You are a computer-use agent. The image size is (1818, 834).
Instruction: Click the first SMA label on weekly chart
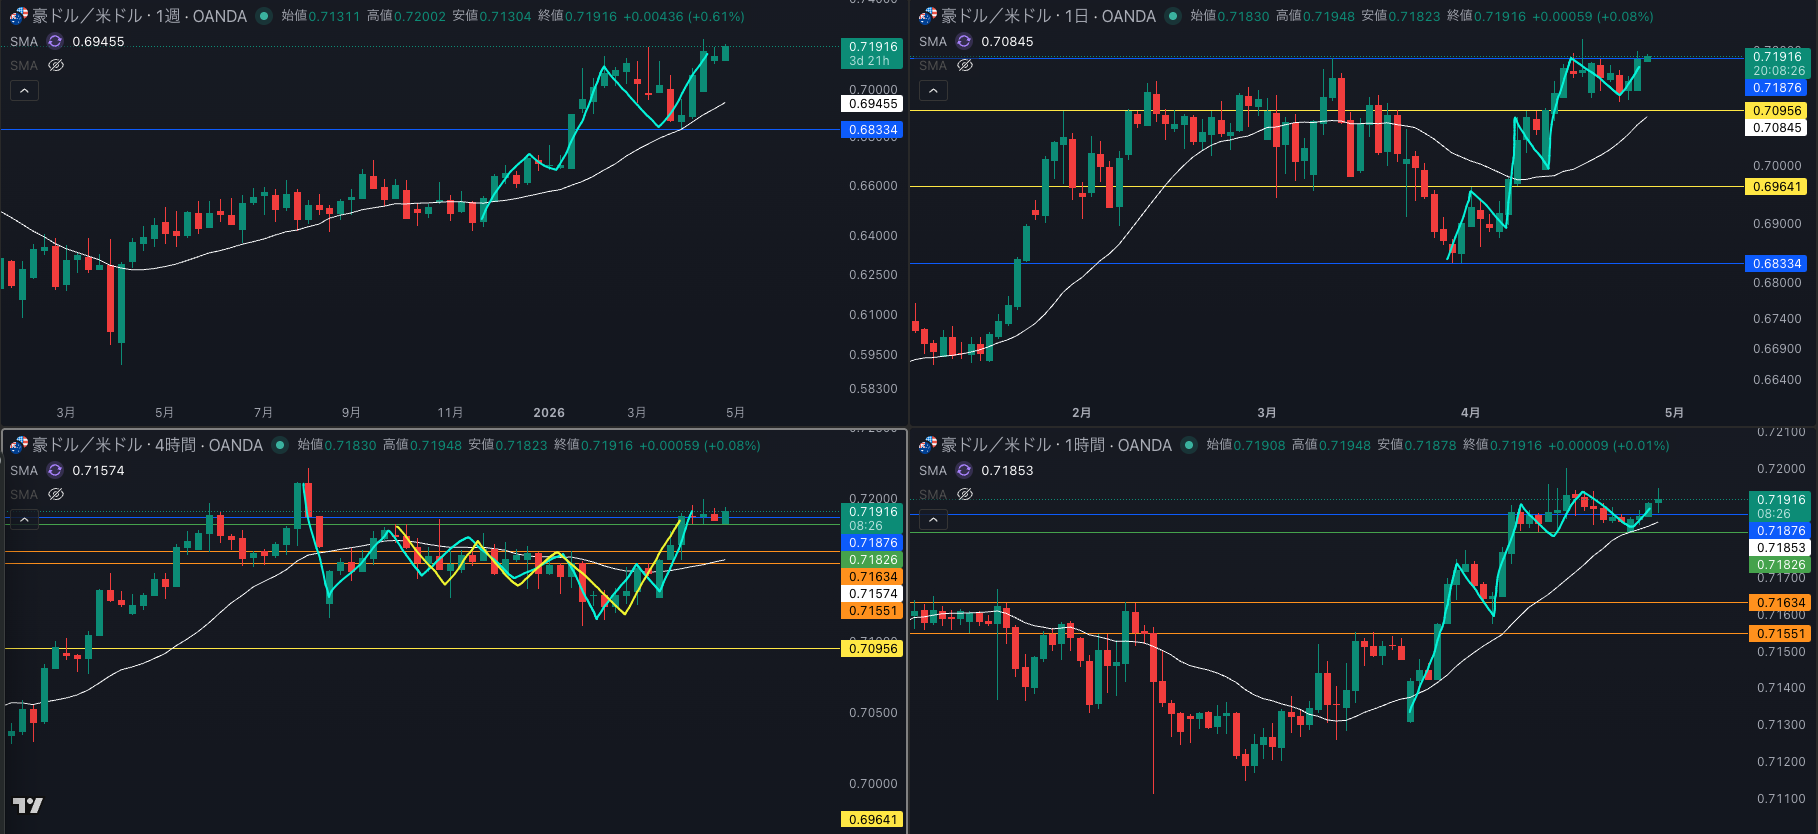tap(24, 41)
